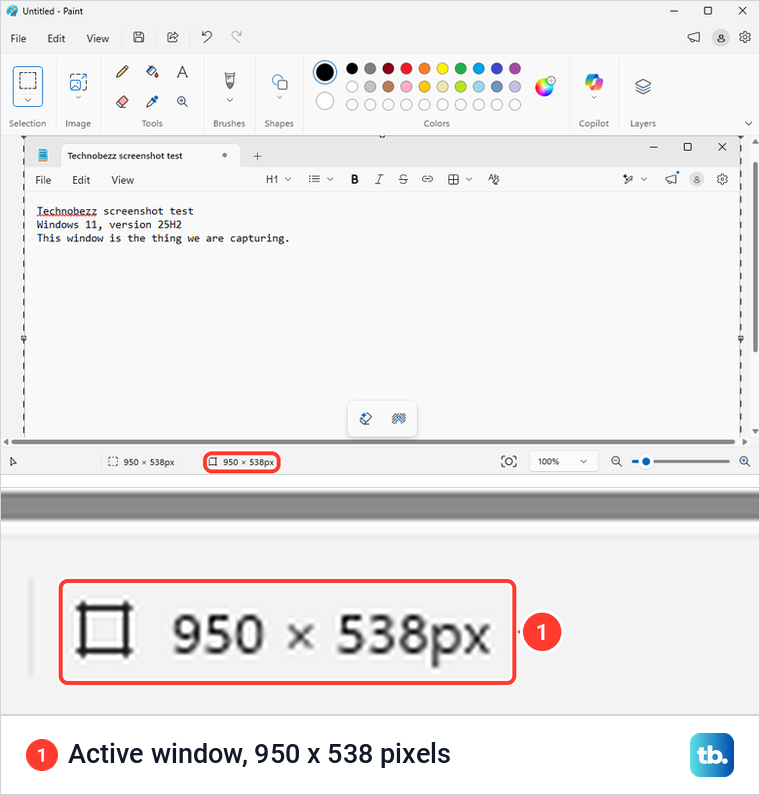Click the link icon in Notepad toolbar

427,179
